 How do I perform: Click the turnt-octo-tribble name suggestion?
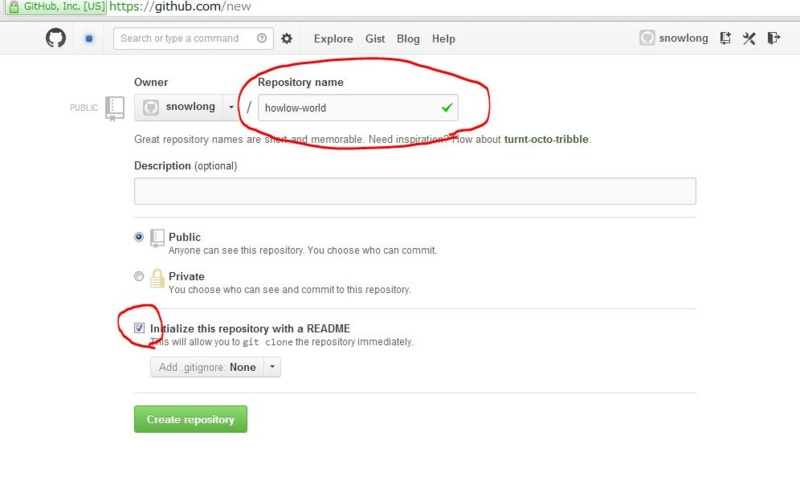pyautogui.click(x=546, y=139)
